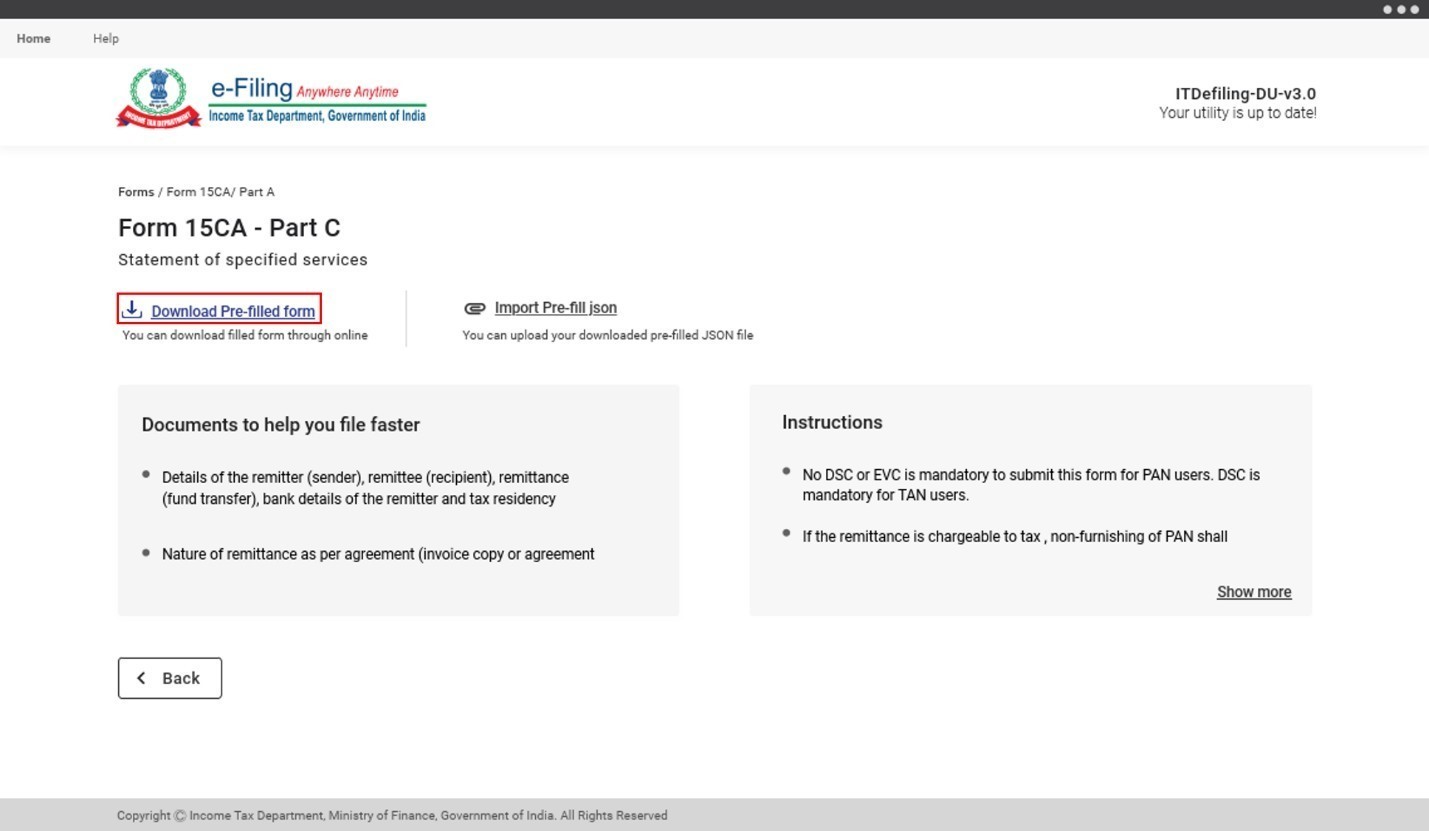The height and width of the screenshot is (831, 1429).
Task: Expand the Show more instructions section
Action: point(1253,591)
